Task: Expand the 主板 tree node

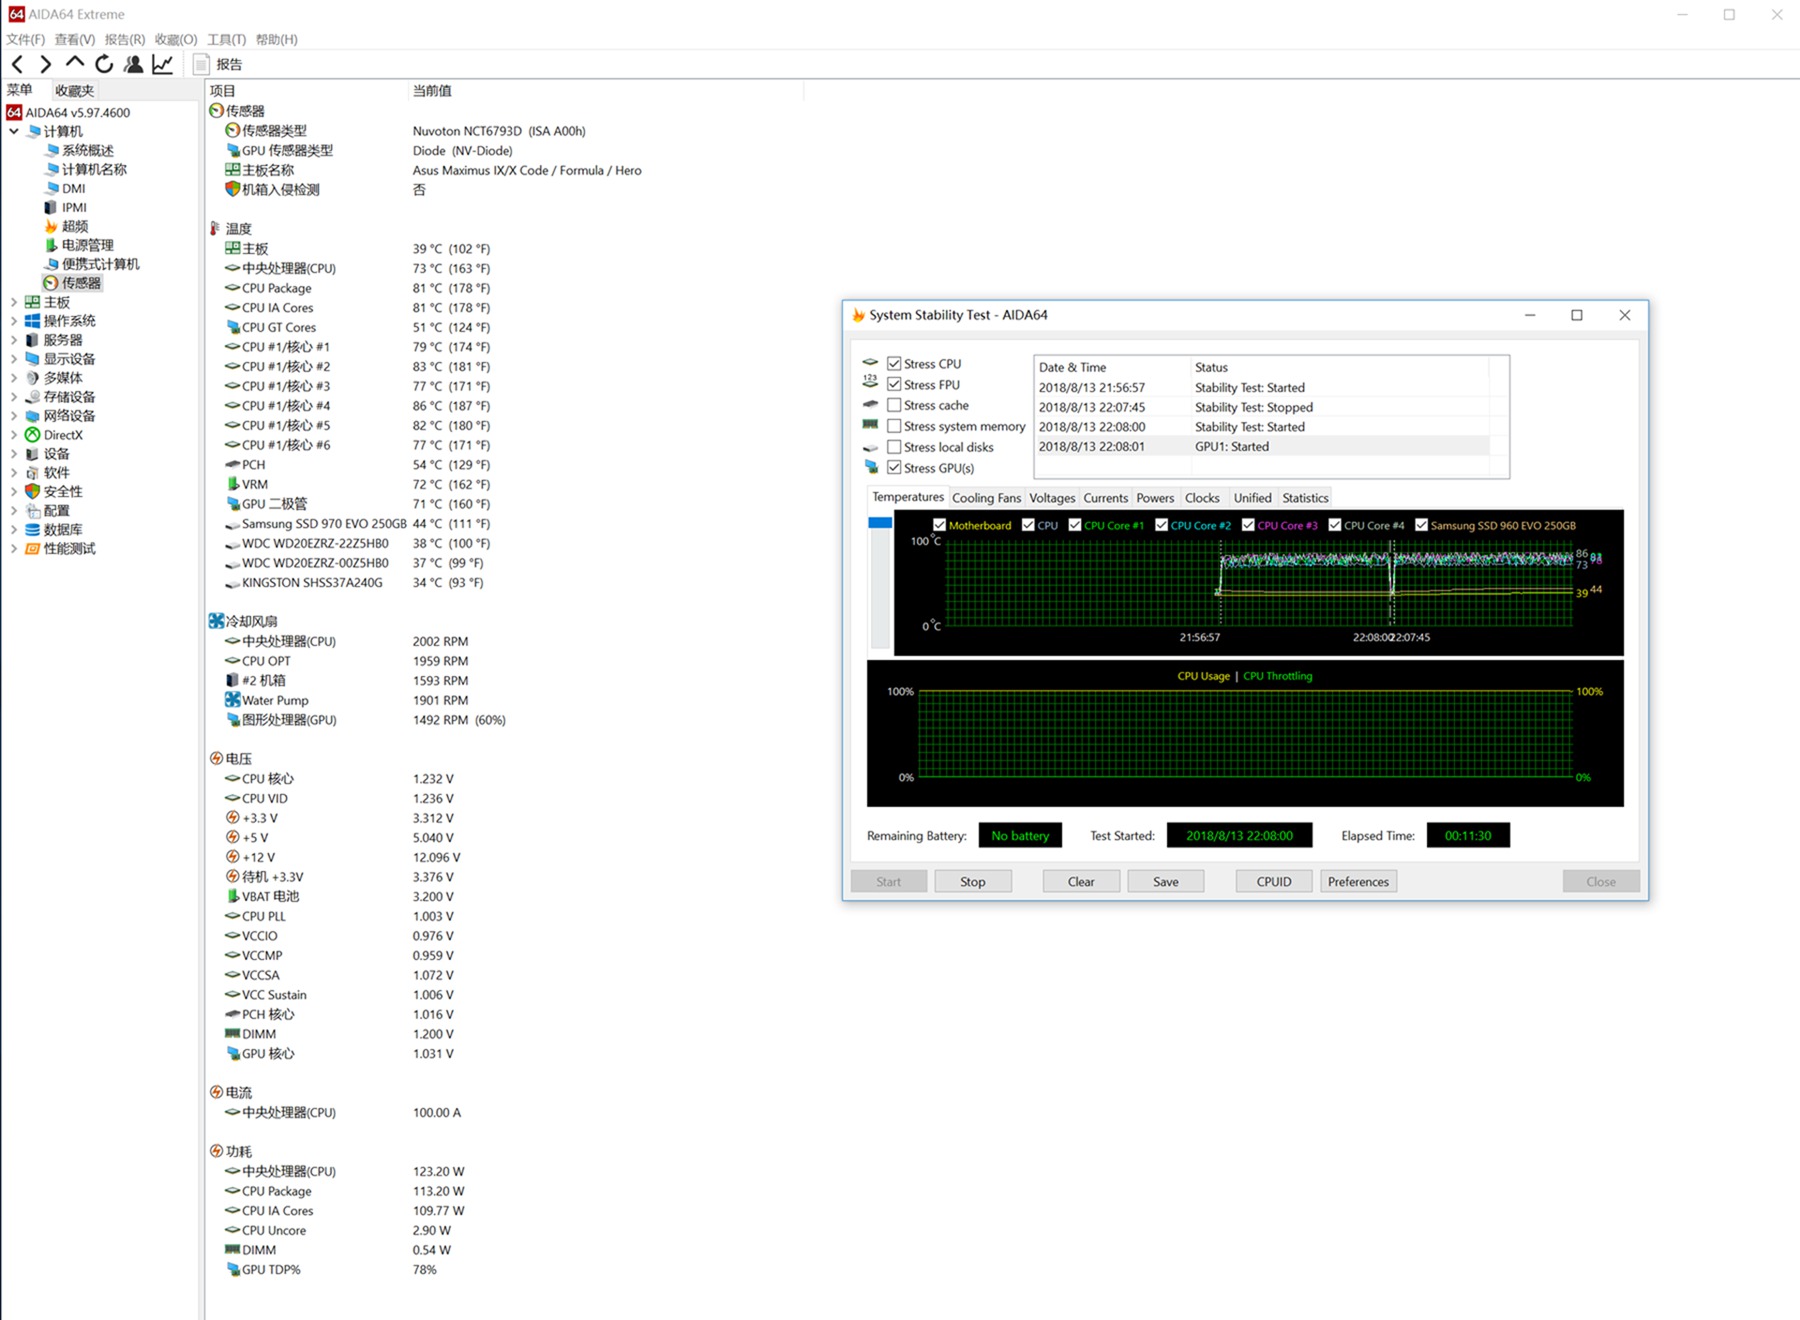Action: (14, 302)
